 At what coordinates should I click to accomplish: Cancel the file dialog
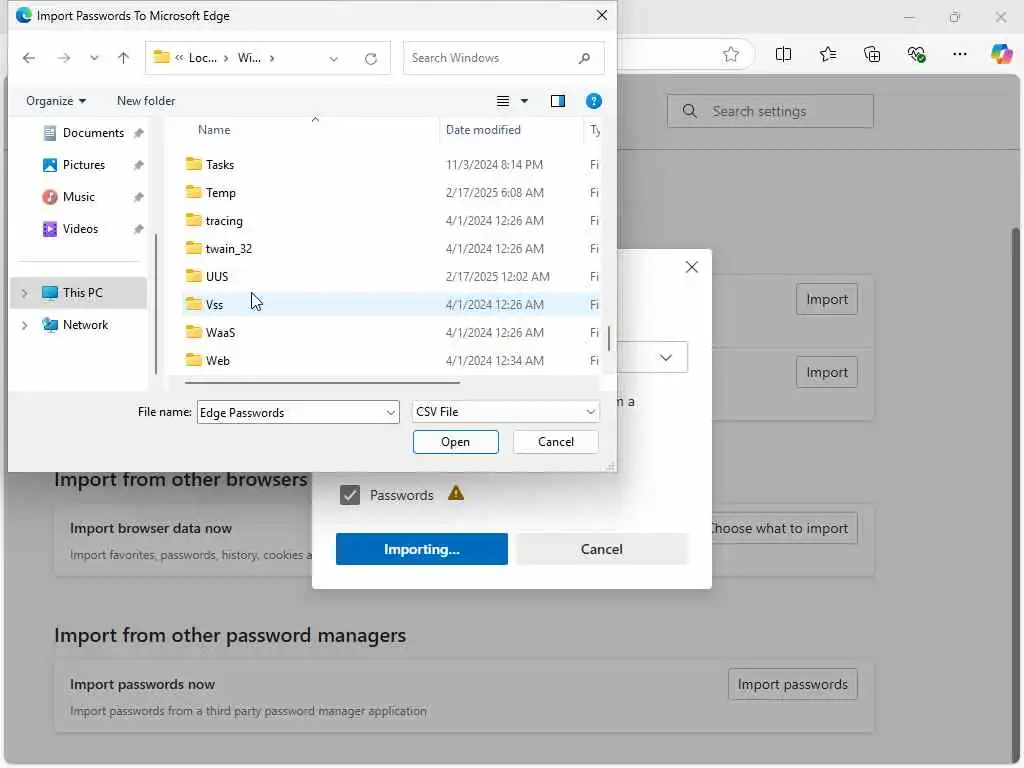click(x=556, y=442)
